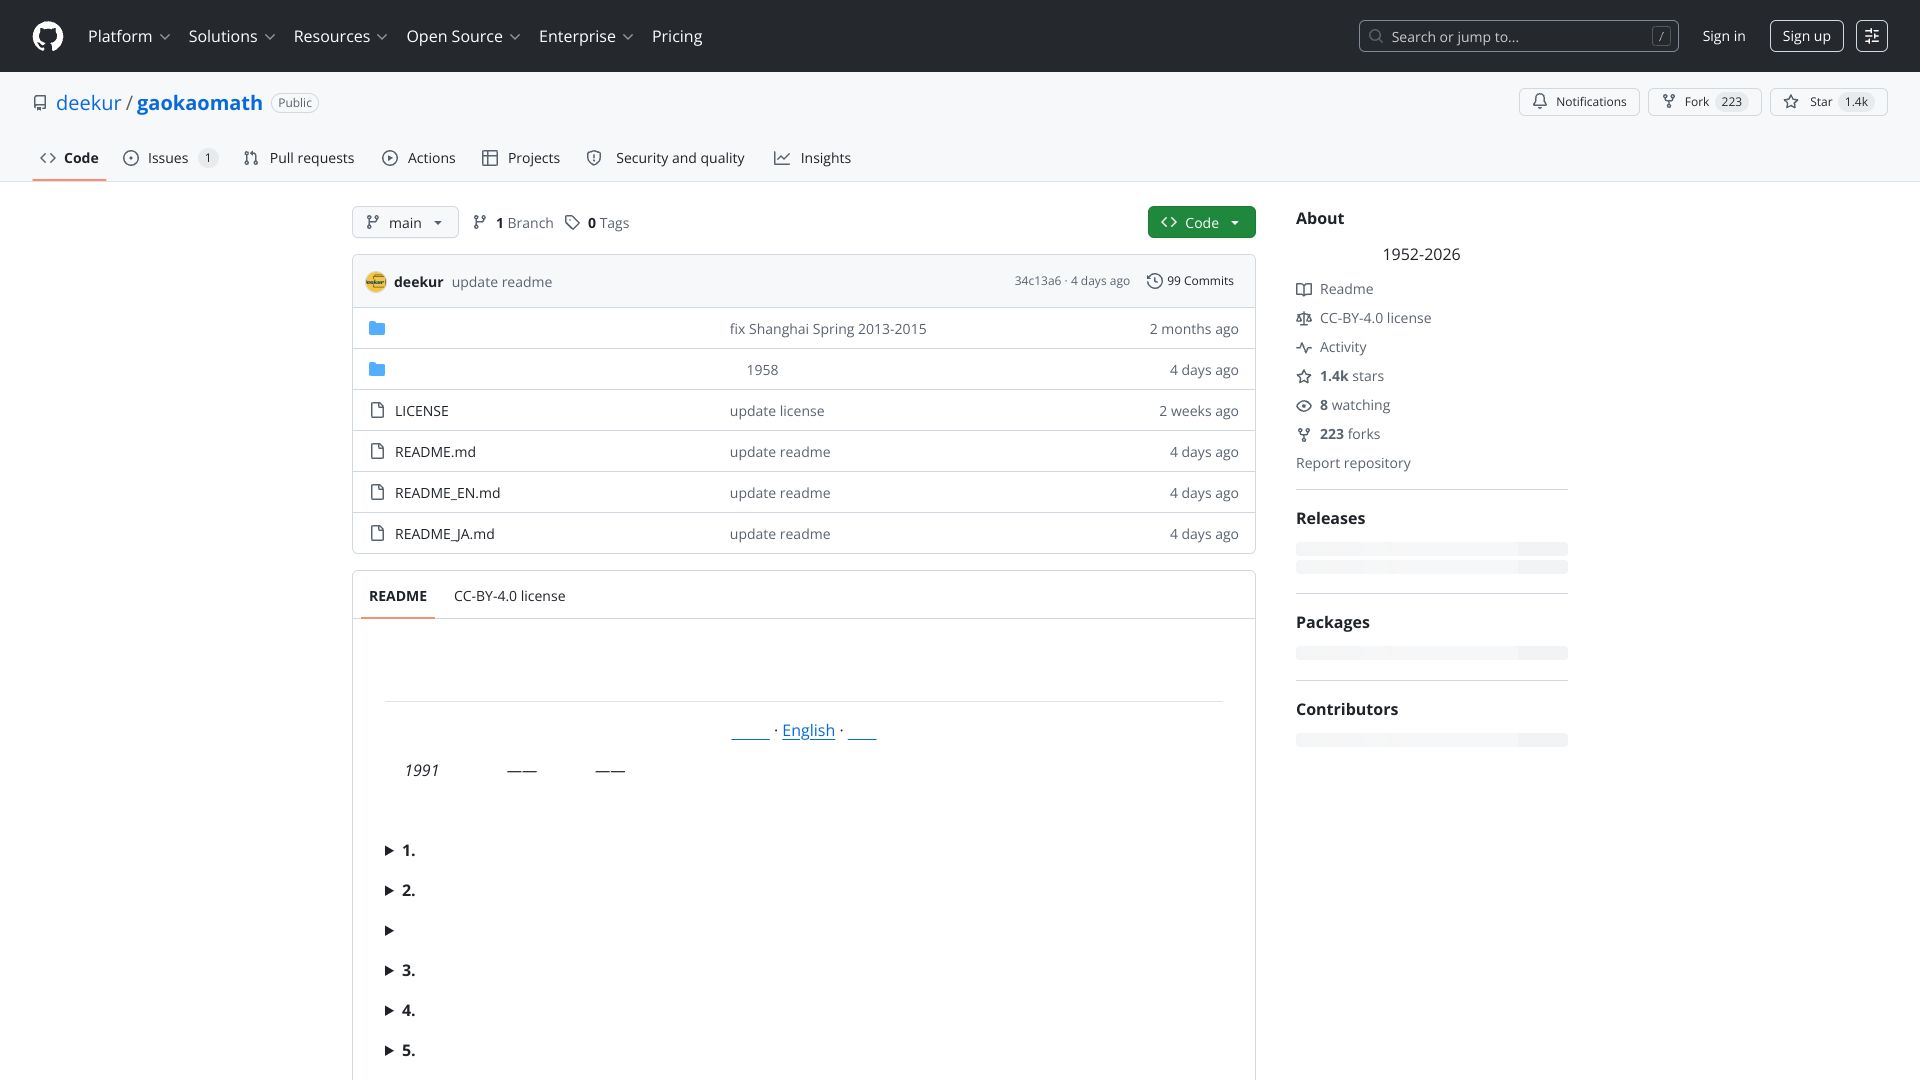
Task: Expand README section 4 disclosure triangle
Action: coord(389,1010)
